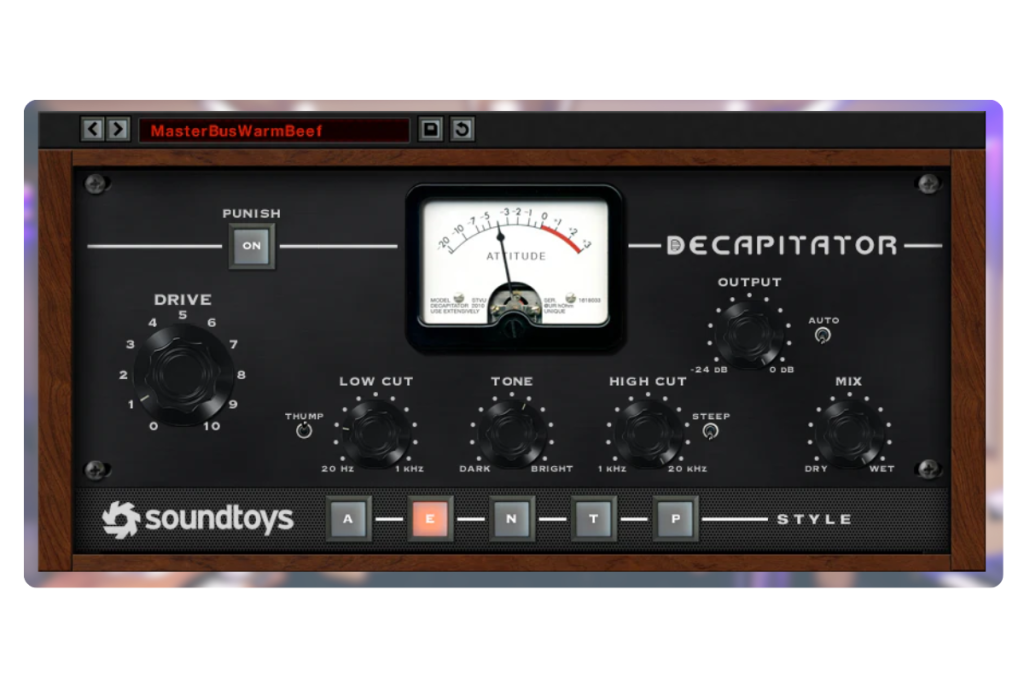Select the P saturation style
Screen dimensions: 1024x683
coord(676,518)
